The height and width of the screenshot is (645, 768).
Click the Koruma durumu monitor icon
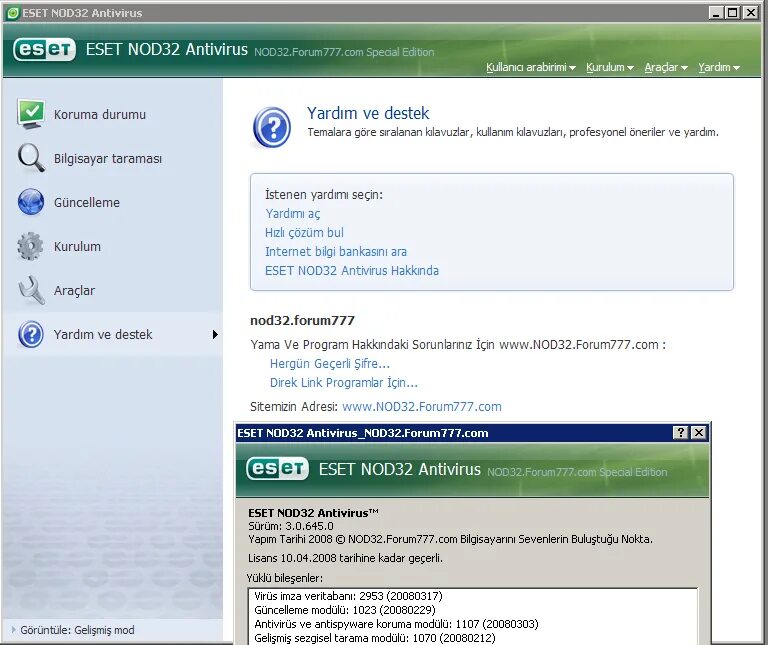(31, 114)
